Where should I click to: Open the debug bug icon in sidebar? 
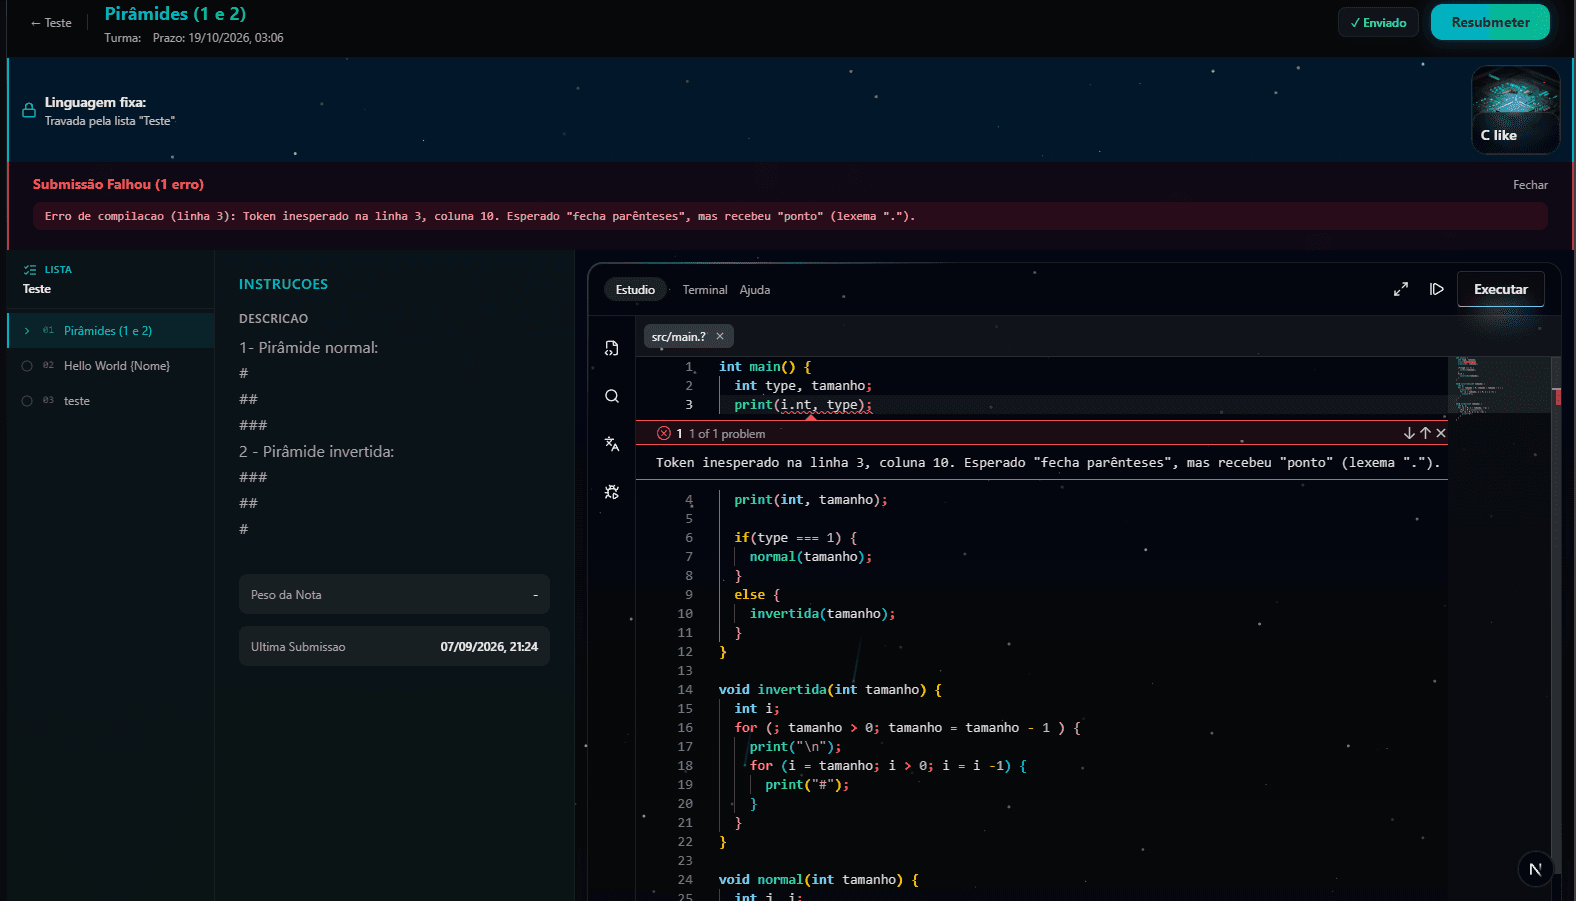pyautogui.click(x=612, y=492)
